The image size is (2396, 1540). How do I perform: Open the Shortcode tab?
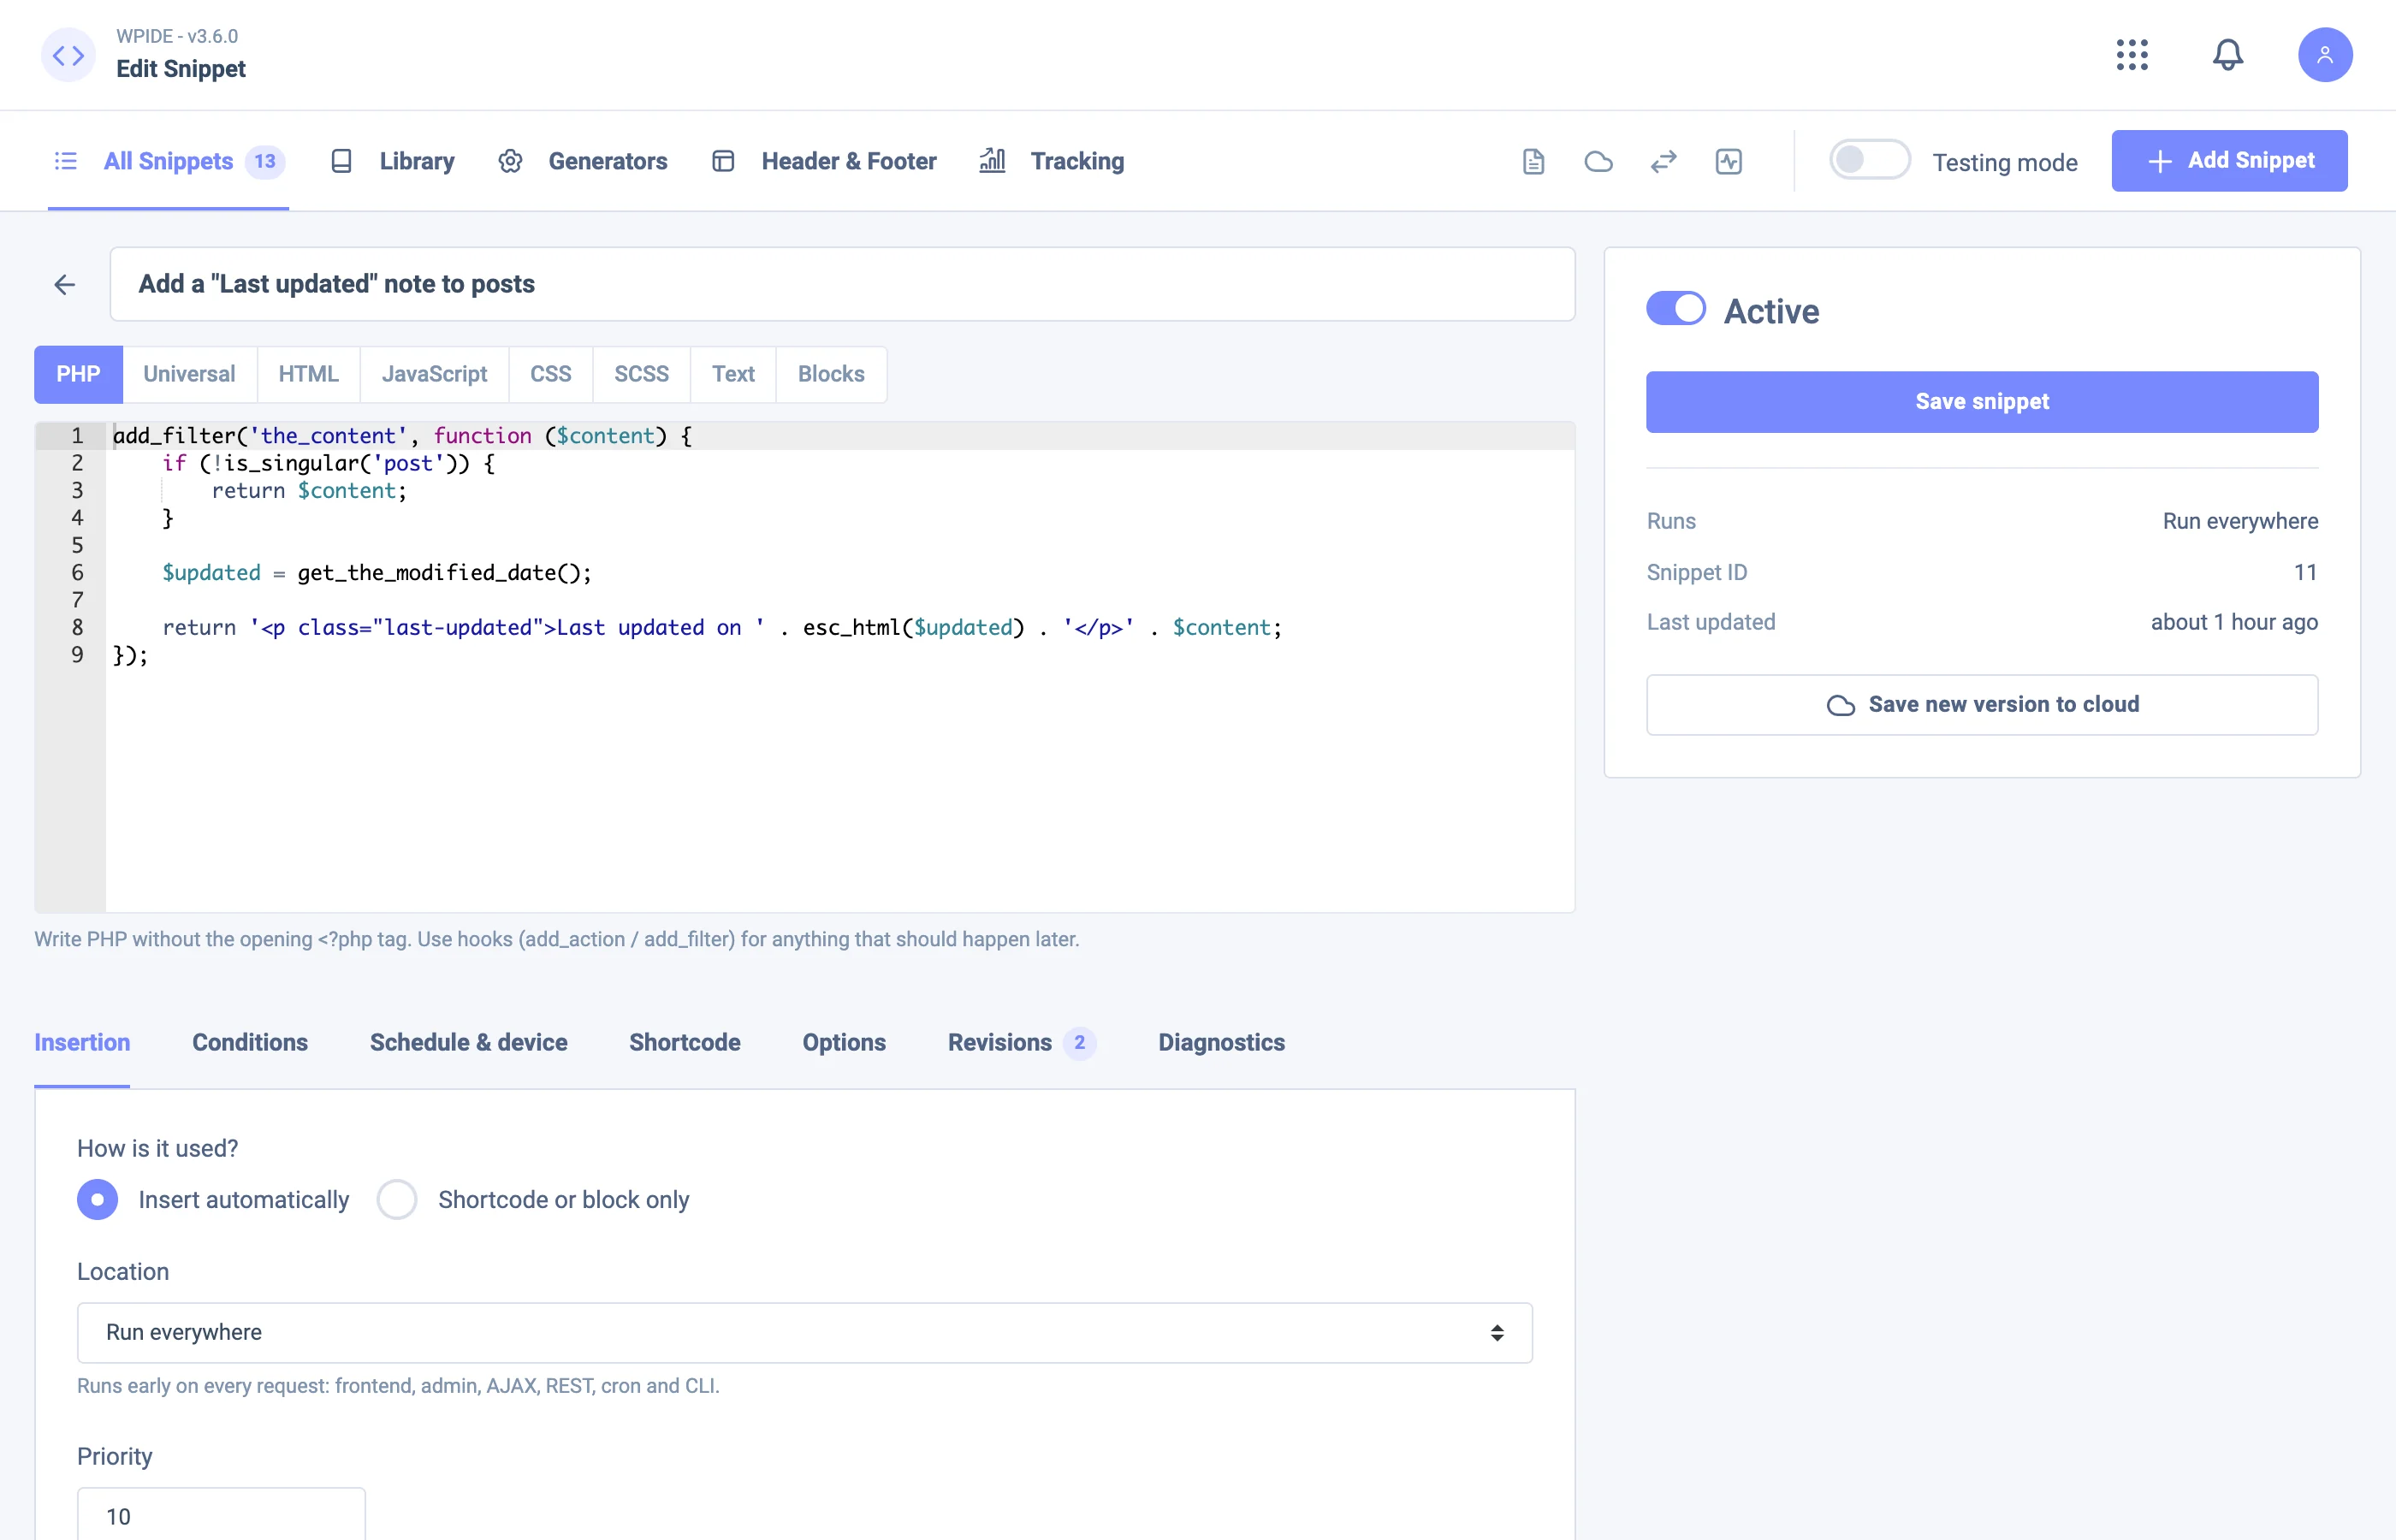pyautogui.click(x=684, y=1042)
